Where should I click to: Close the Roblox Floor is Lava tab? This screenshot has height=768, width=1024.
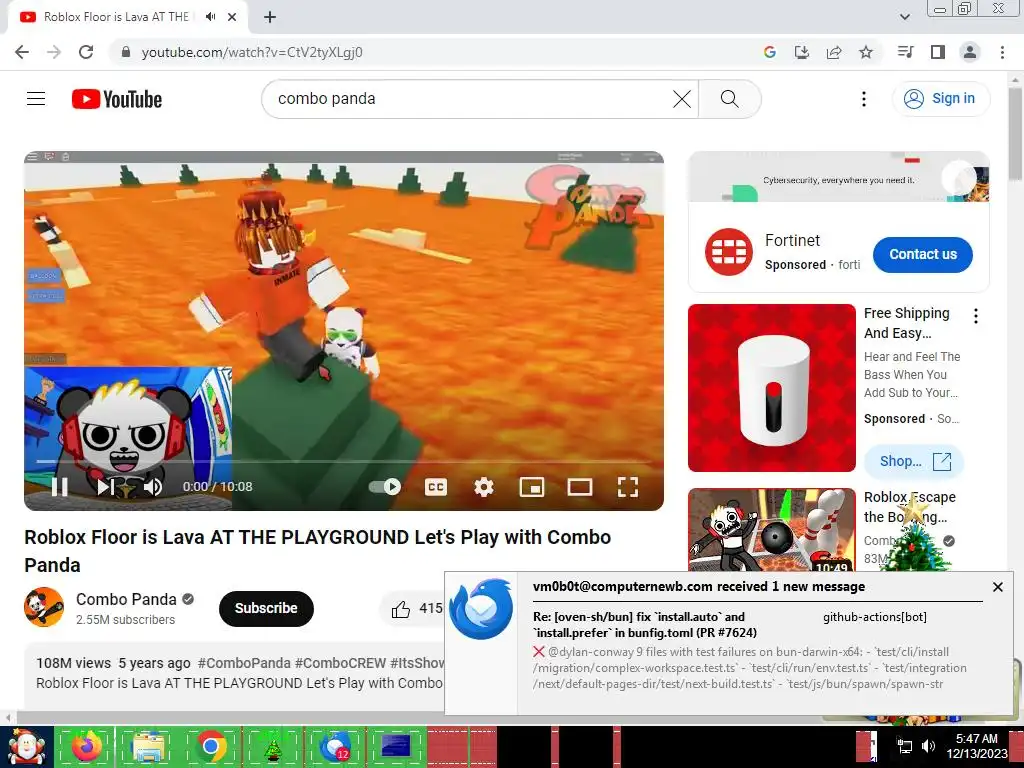232,17
